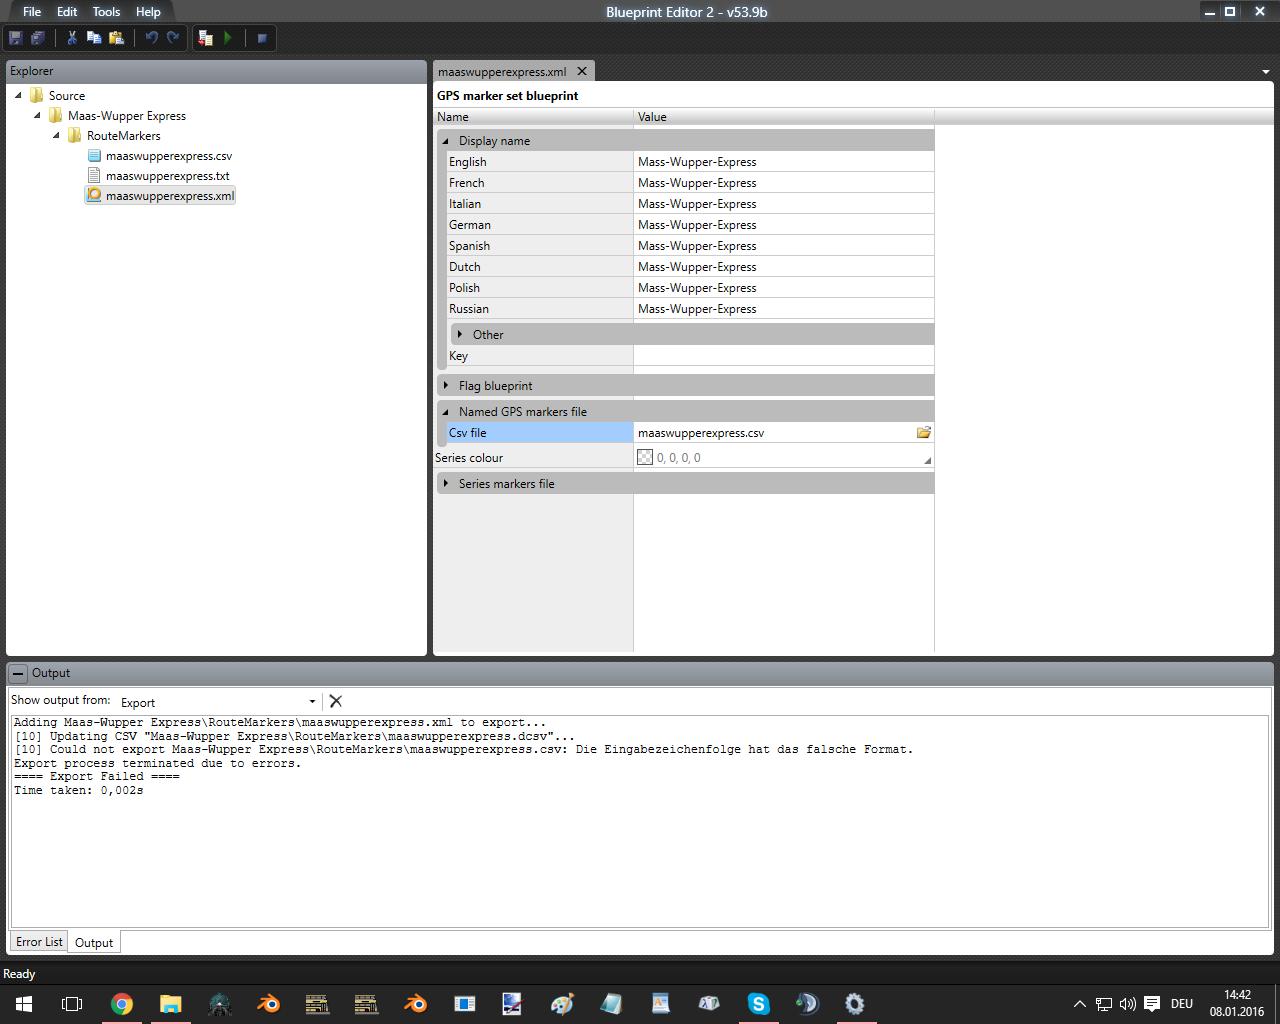This screenshot has width=1280, height=1024.
Task: Click the DEU input language indicator
Action: [x=1182, y=1004]
